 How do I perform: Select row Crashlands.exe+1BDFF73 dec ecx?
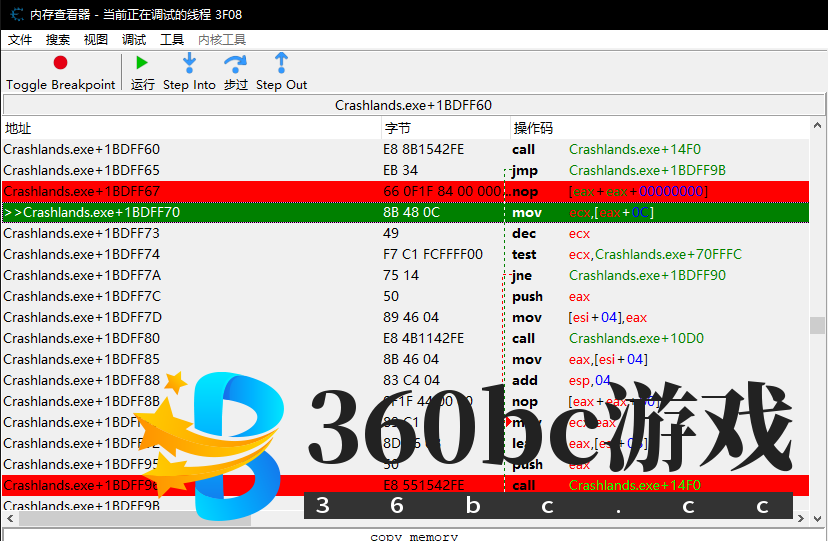coord(406,233)
